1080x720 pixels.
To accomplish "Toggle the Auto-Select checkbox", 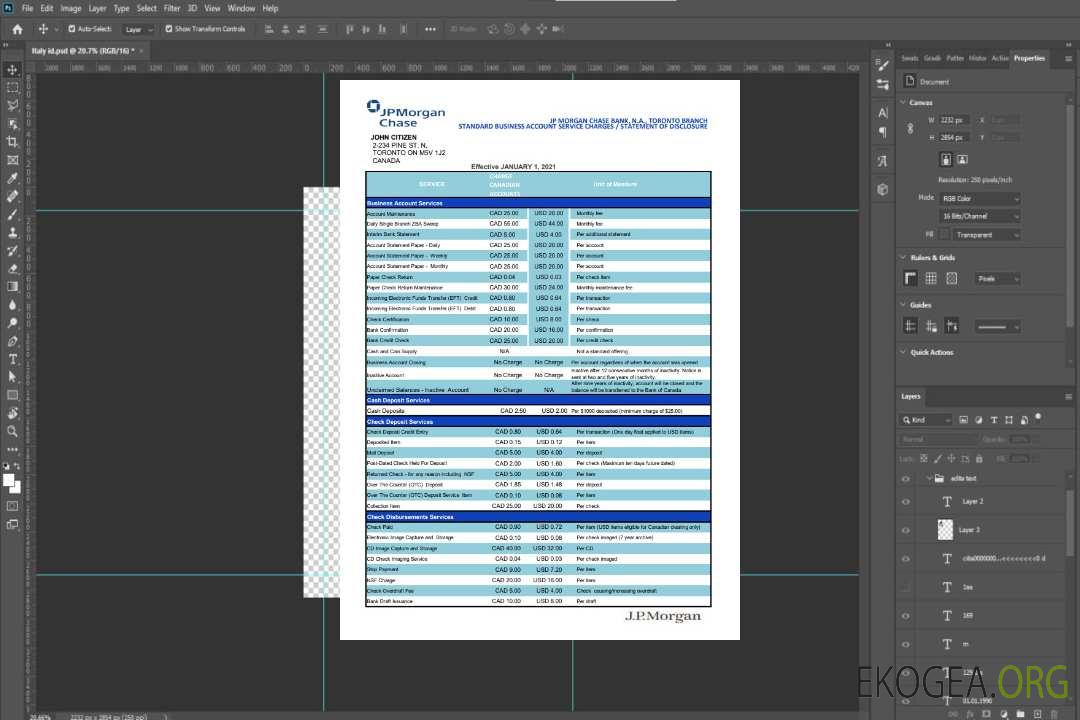I will [x=72, y=29].
